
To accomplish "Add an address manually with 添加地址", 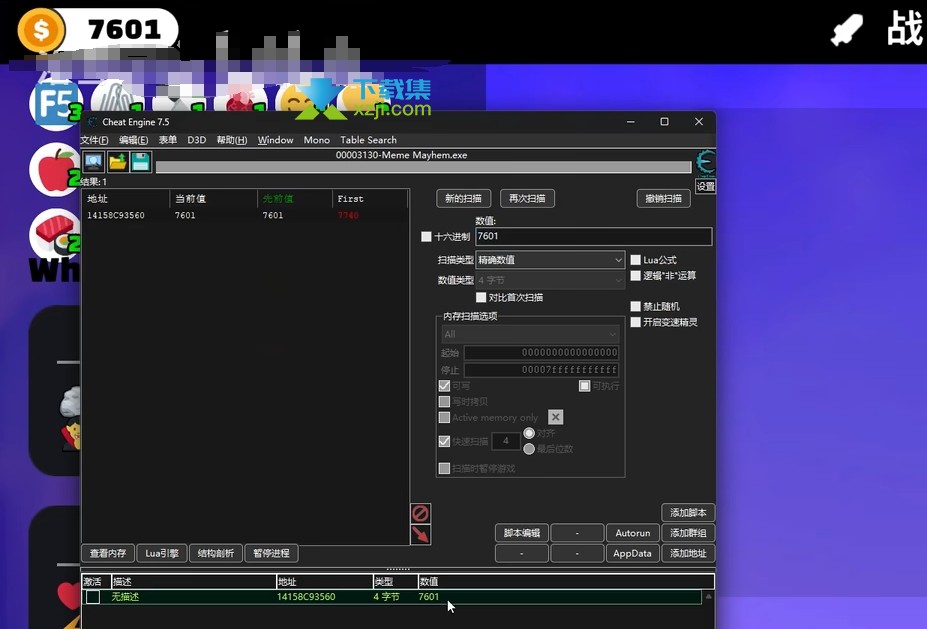I will coord(688,554).
